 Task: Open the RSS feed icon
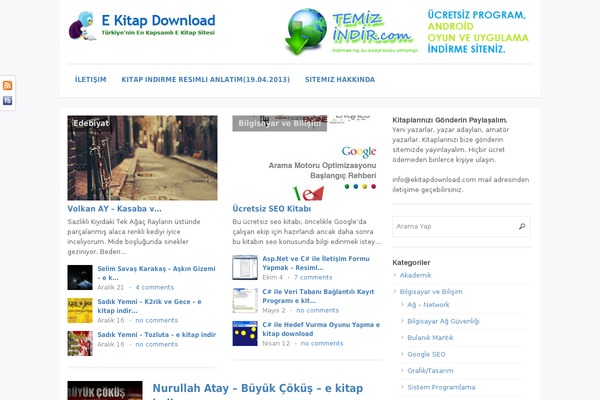pyautogui.click(x=7, y=85)
